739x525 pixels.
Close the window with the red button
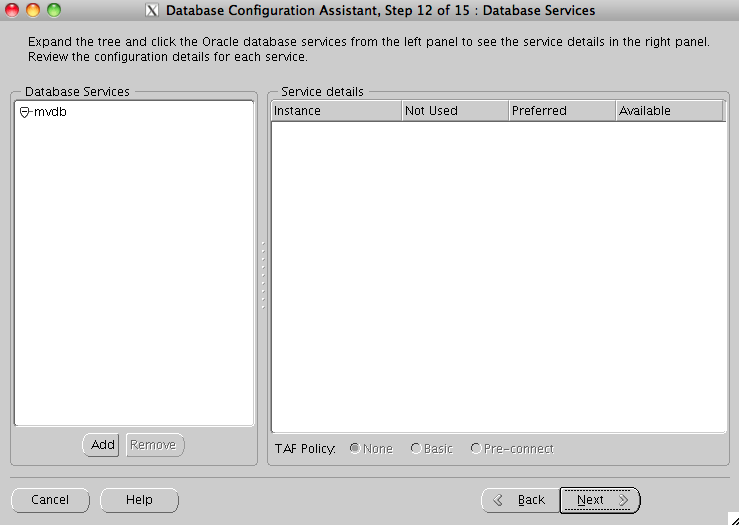click(x=13, y=11)
